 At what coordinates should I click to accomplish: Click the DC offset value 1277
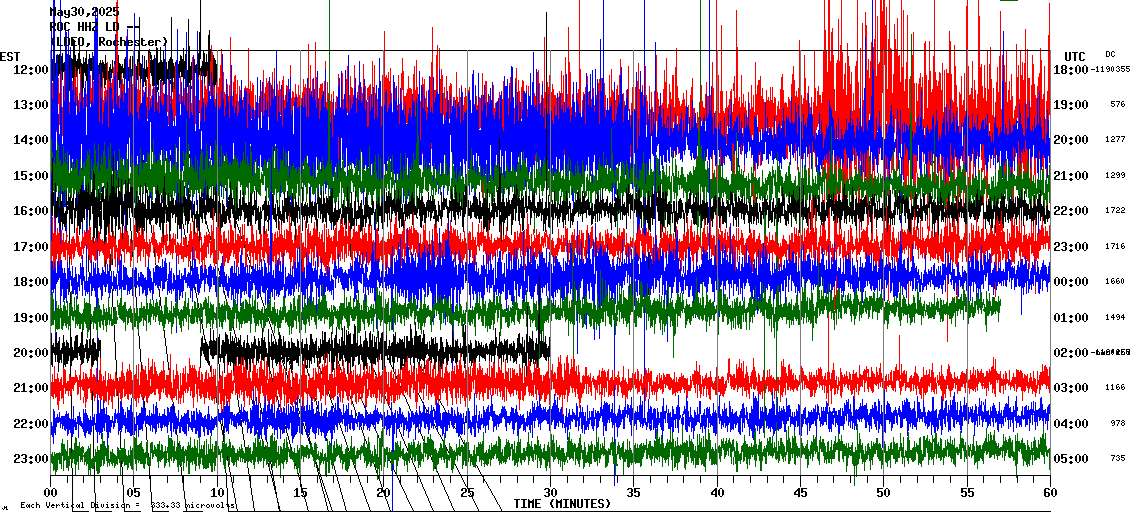1117,140
